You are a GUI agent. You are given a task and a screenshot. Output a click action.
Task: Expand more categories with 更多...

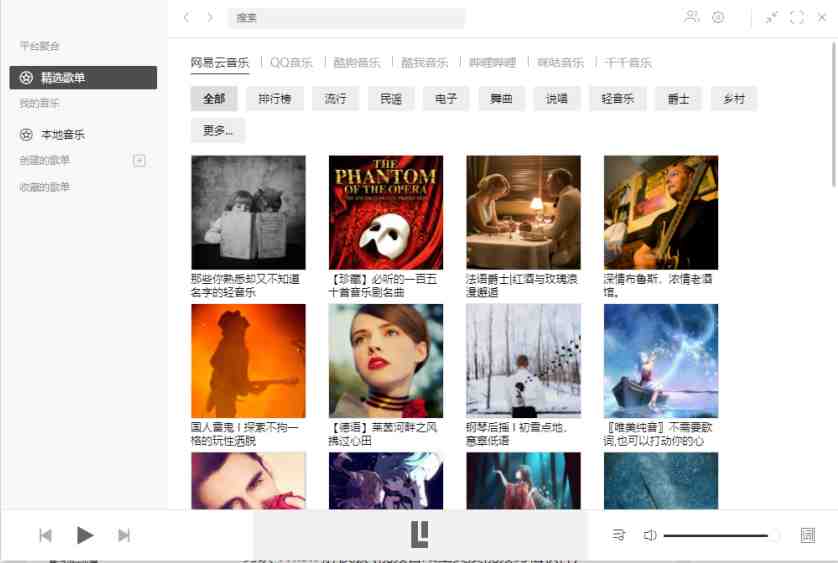[218, 130]
